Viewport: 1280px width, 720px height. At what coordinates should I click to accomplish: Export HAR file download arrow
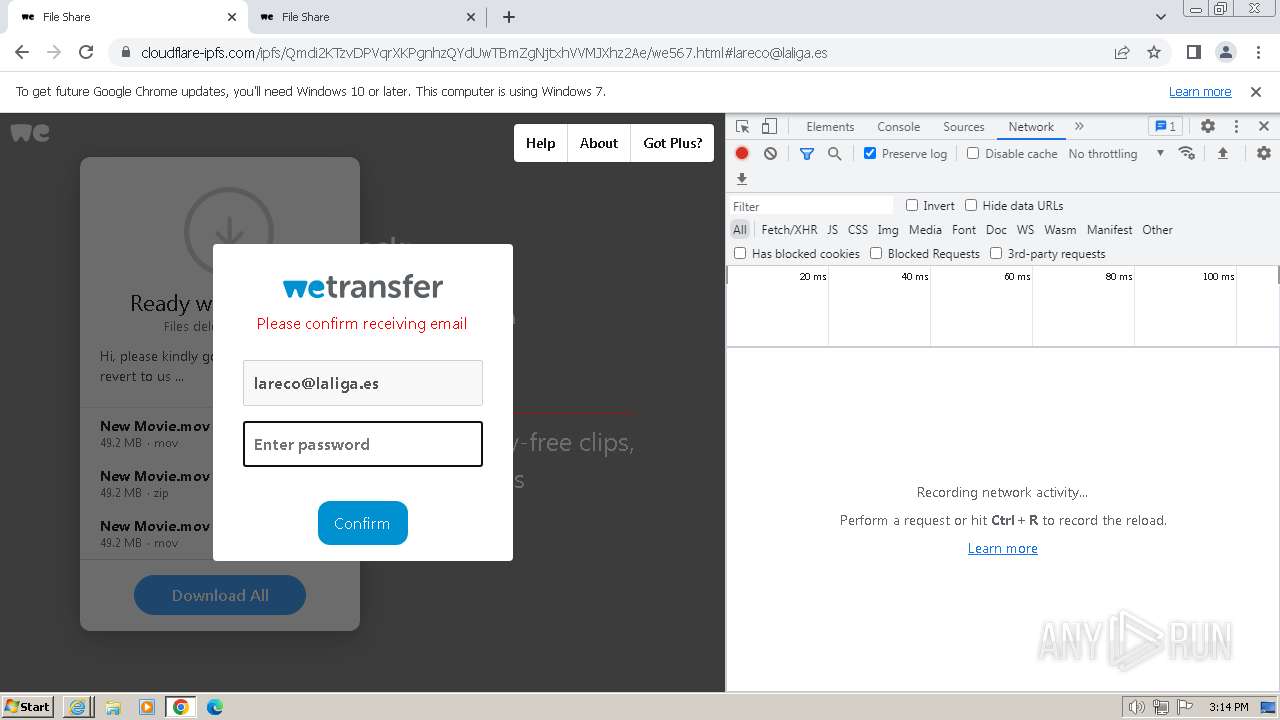click(x=742, y=179)
